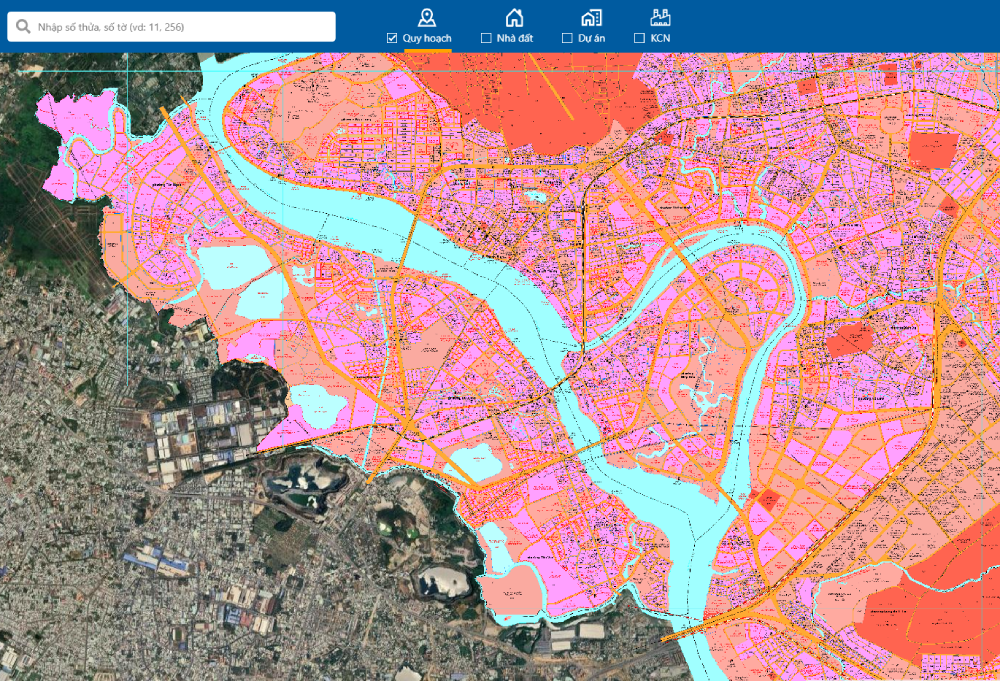Choose the KCN text label
This screenshot has height=681, width=1000.
pos(660,38)
